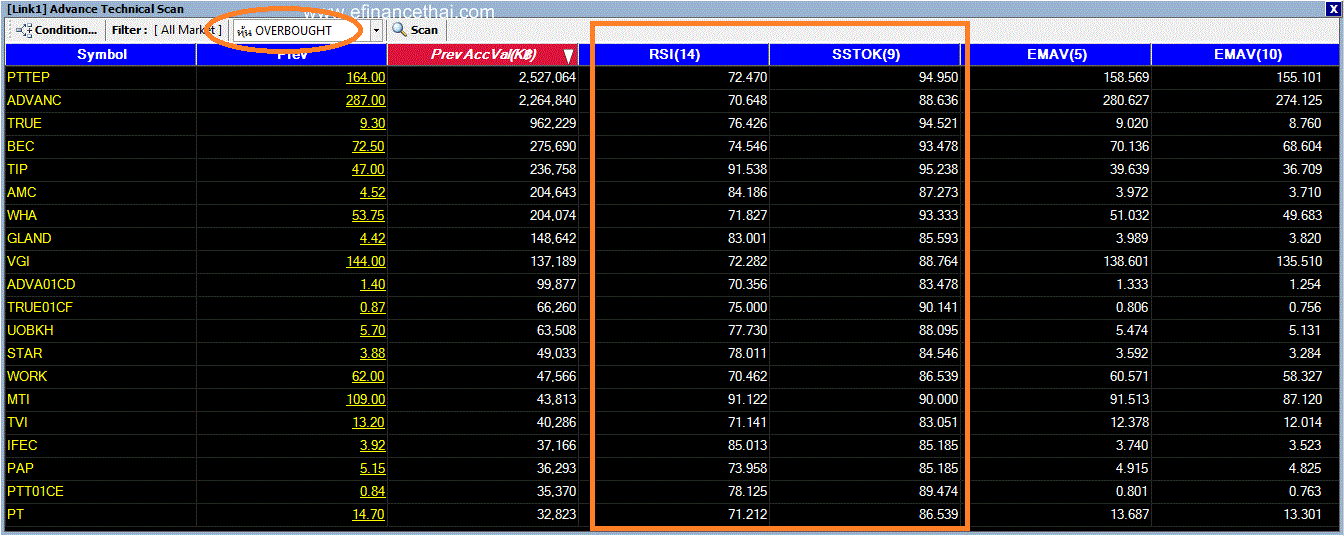Viewport: 1344px width, 536px height.
Task: Click RSI value 91.538 for TIP
Action: click(747, 169)
